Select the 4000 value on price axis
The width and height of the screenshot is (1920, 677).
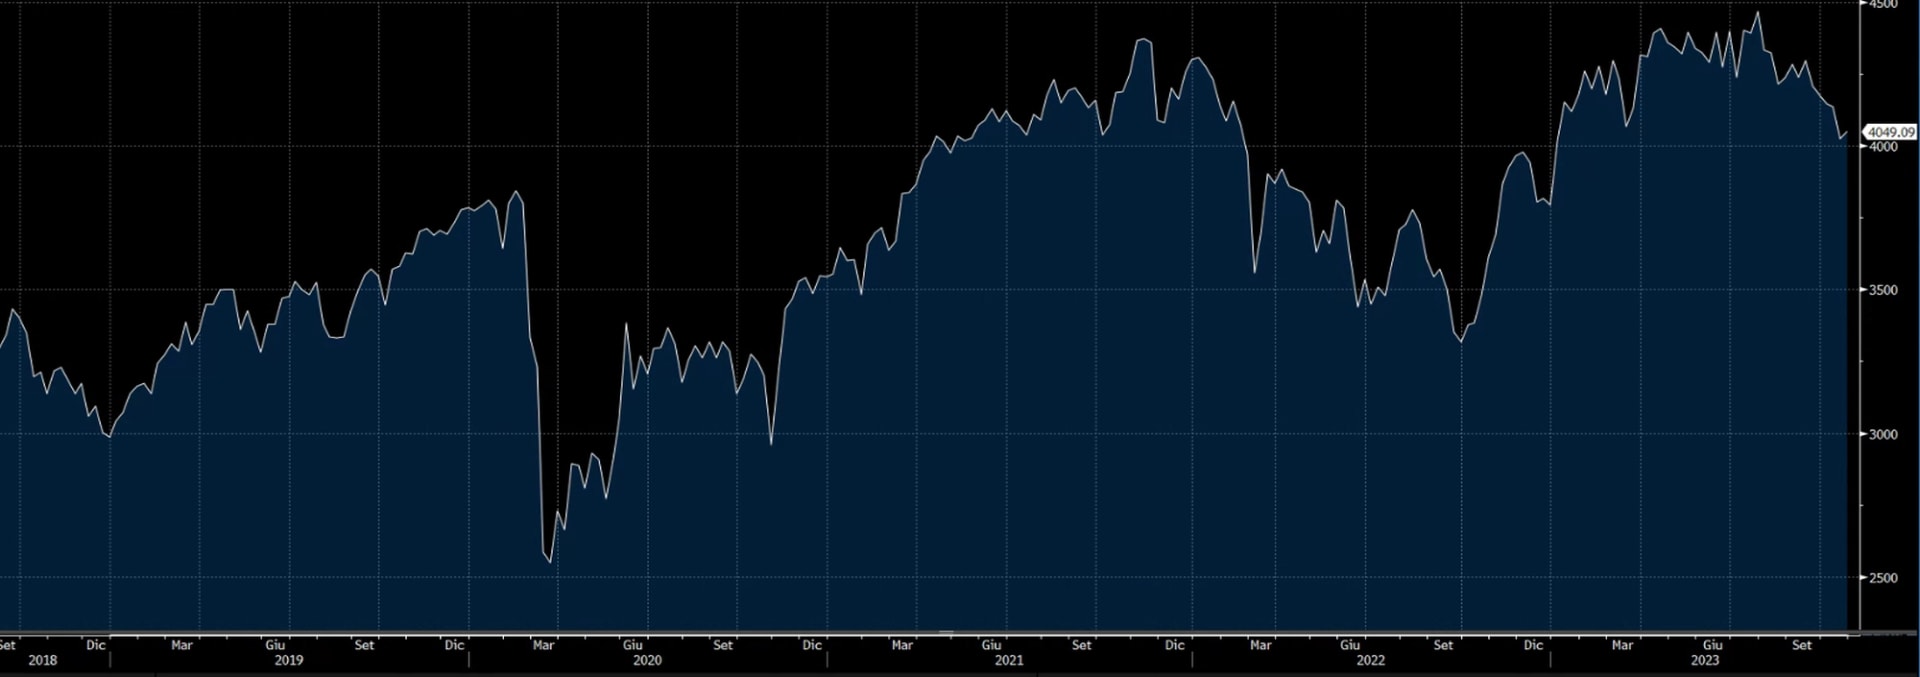[x=1883, y=147]
